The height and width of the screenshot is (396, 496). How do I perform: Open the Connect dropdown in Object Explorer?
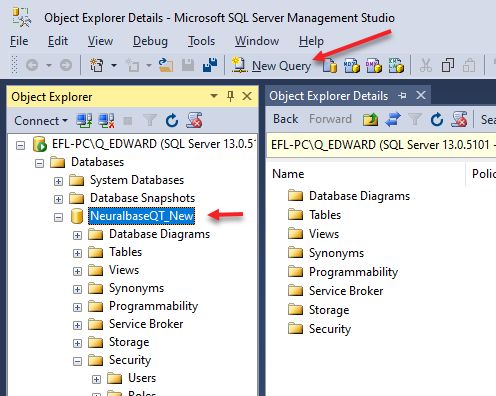point(41,121)
